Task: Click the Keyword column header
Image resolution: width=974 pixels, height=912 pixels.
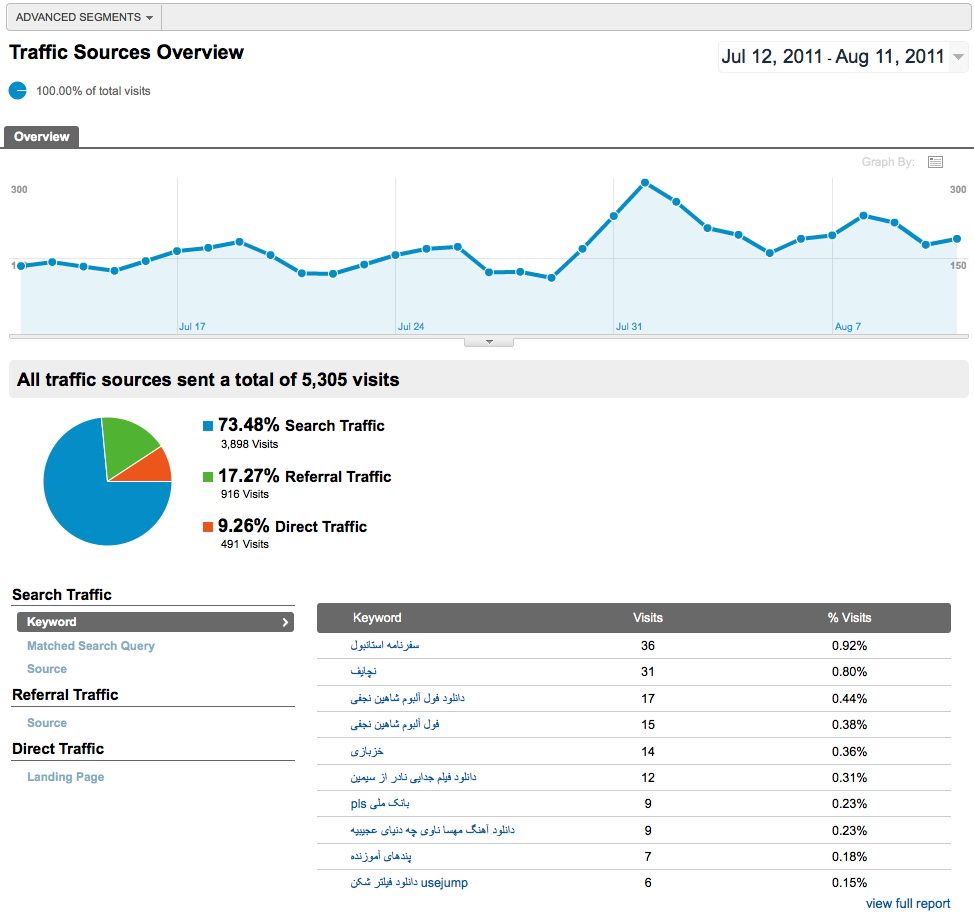Action: coord(377,618)
